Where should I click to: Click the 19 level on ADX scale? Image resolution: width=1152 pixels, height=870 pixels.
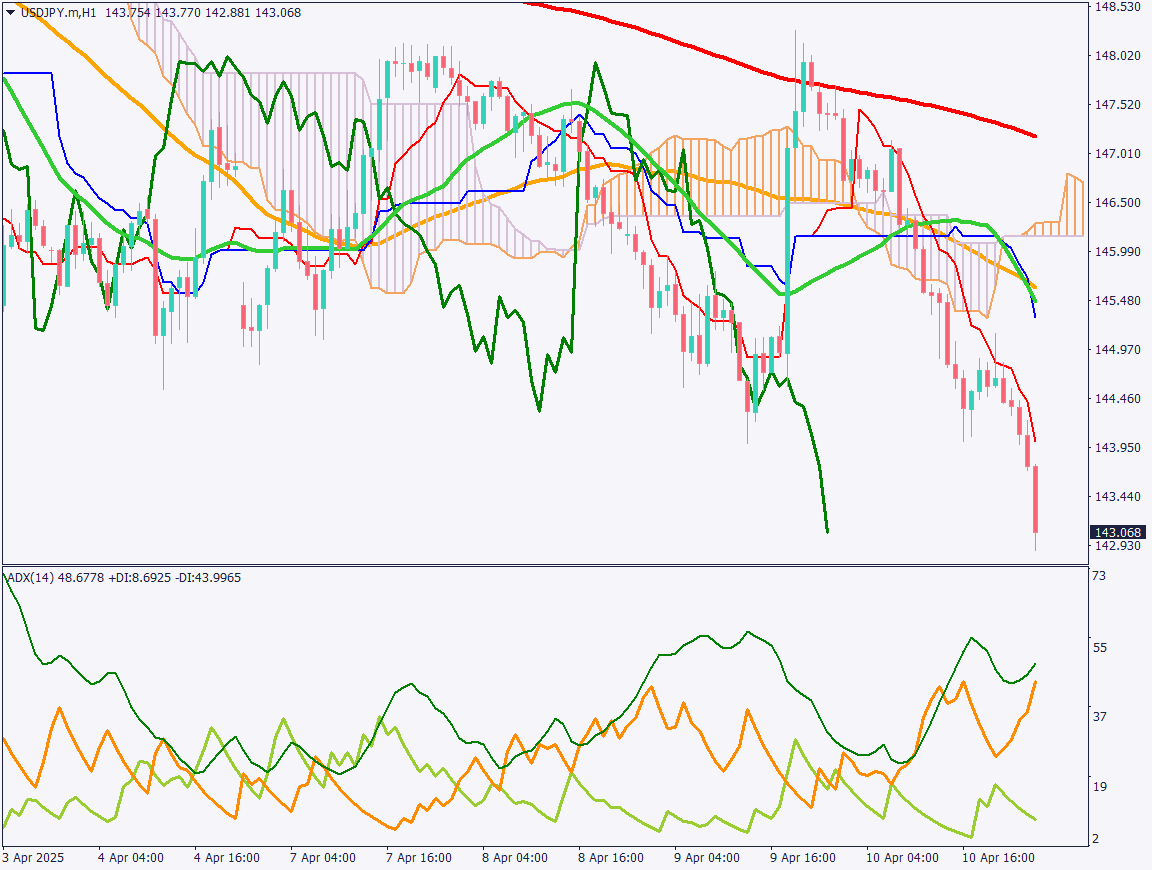click(x=1098, y=787)
